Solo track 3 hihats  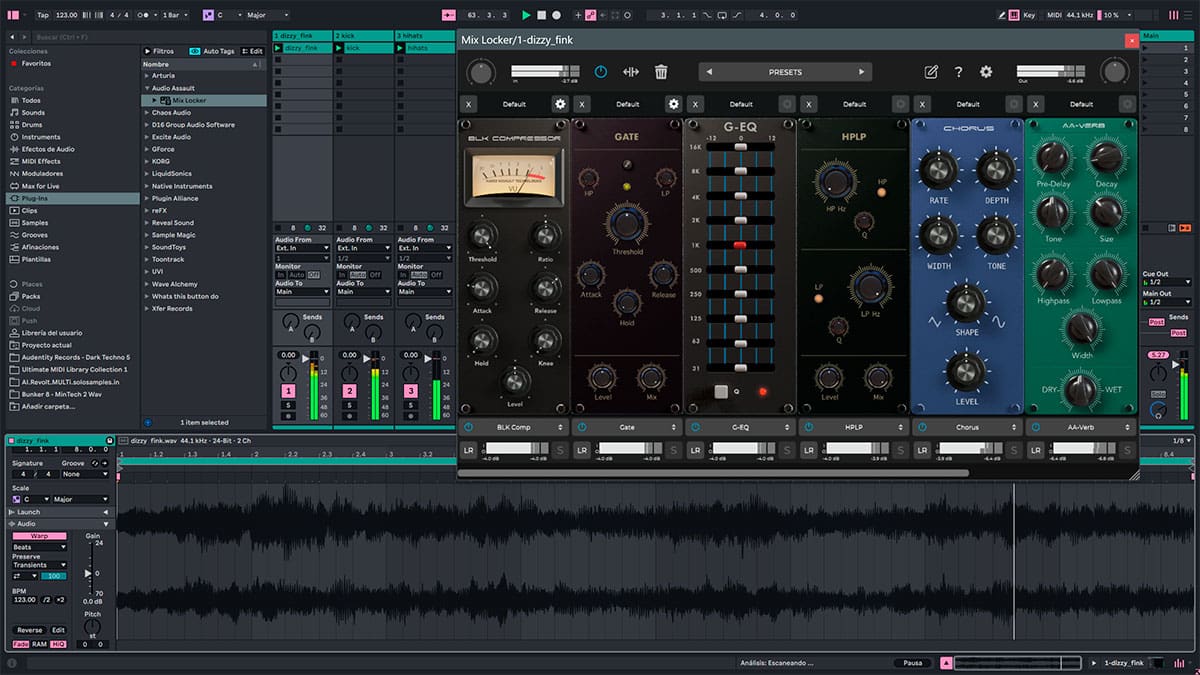pyautogui.click(x=411, y=405)
